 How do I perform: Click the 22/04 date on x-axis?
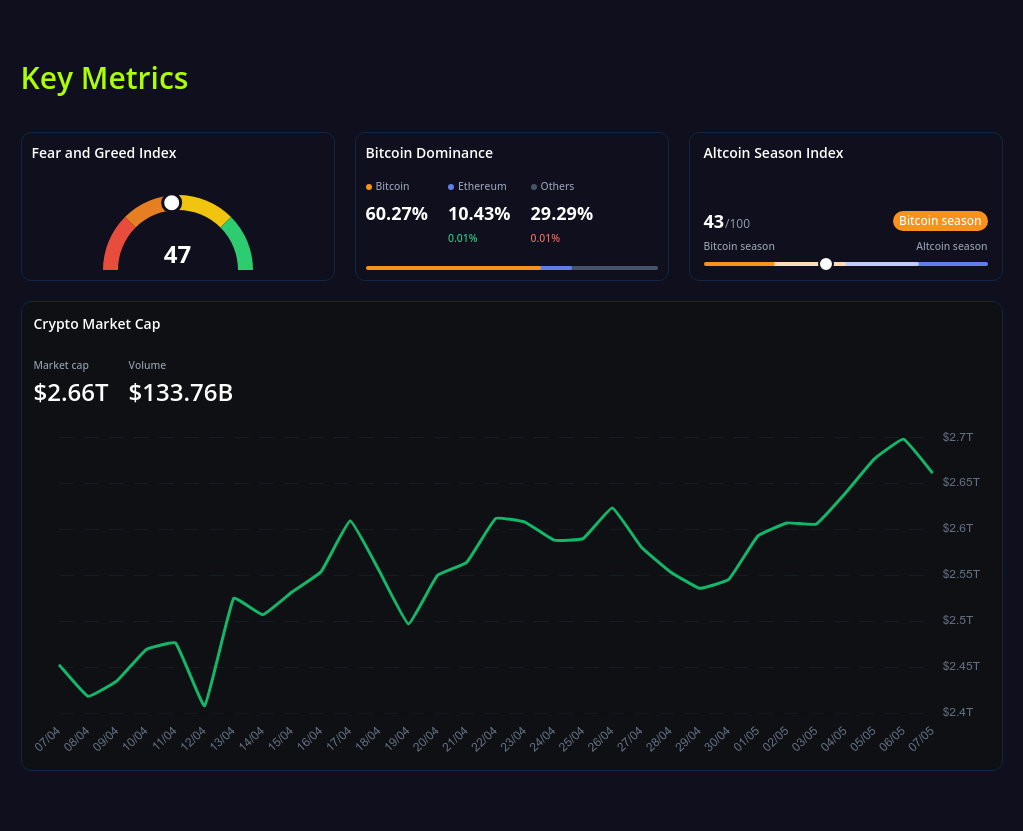[x=484, y=739]
